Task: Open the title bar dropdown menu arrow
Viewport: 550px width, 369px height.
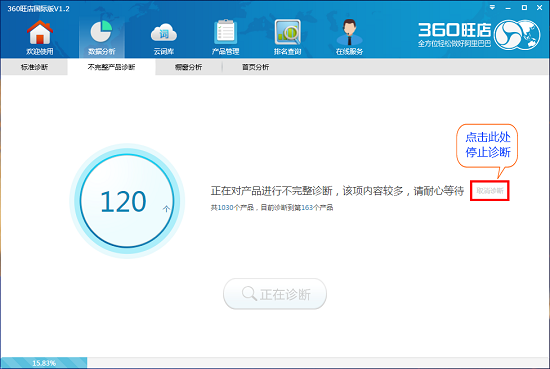Action: pyautogui.click(x=492, y=7)
